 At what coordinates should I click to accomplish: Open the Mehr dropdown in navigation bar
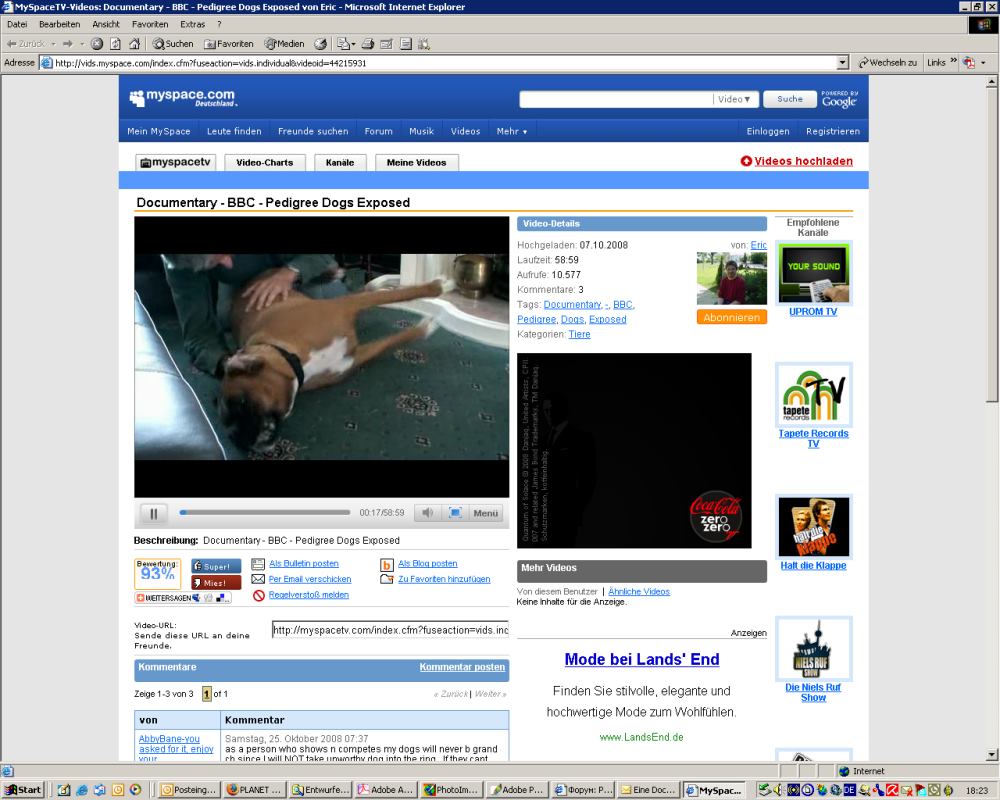tap(511, 131)
